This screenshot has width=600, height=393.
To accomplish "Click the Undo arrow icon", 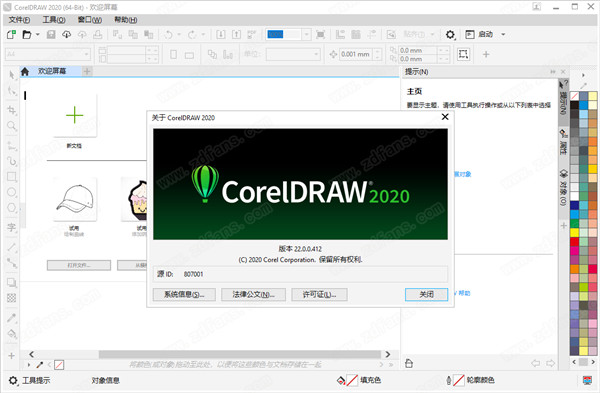I will tap(168, 35).
